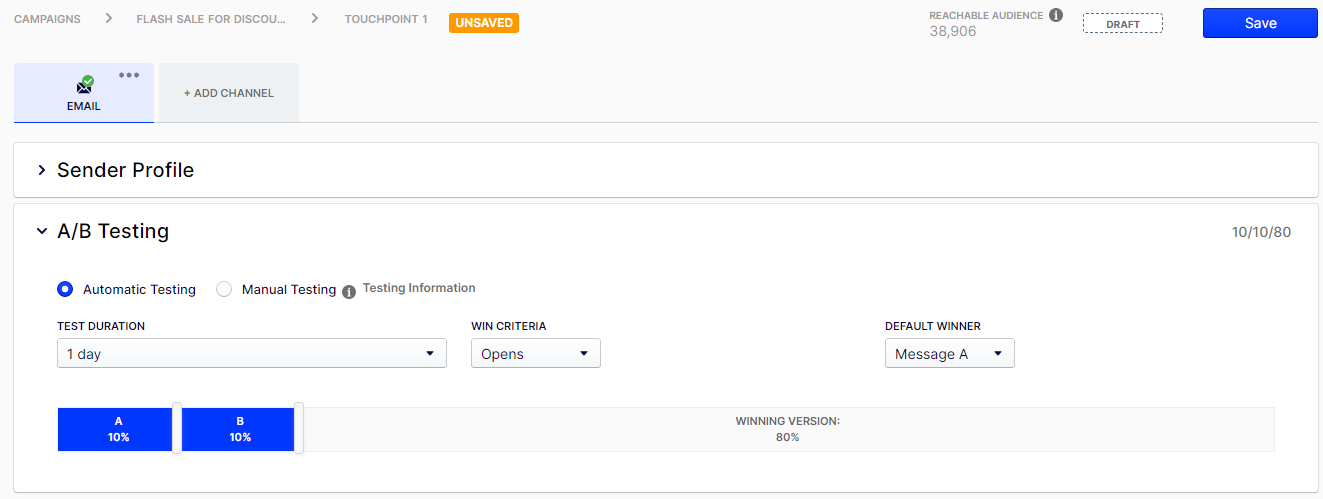Image resolution: width=1323 pixels, height=499 pixels.
Task: Select the Automatic Testing radio button
Action: tap(65, 289)
